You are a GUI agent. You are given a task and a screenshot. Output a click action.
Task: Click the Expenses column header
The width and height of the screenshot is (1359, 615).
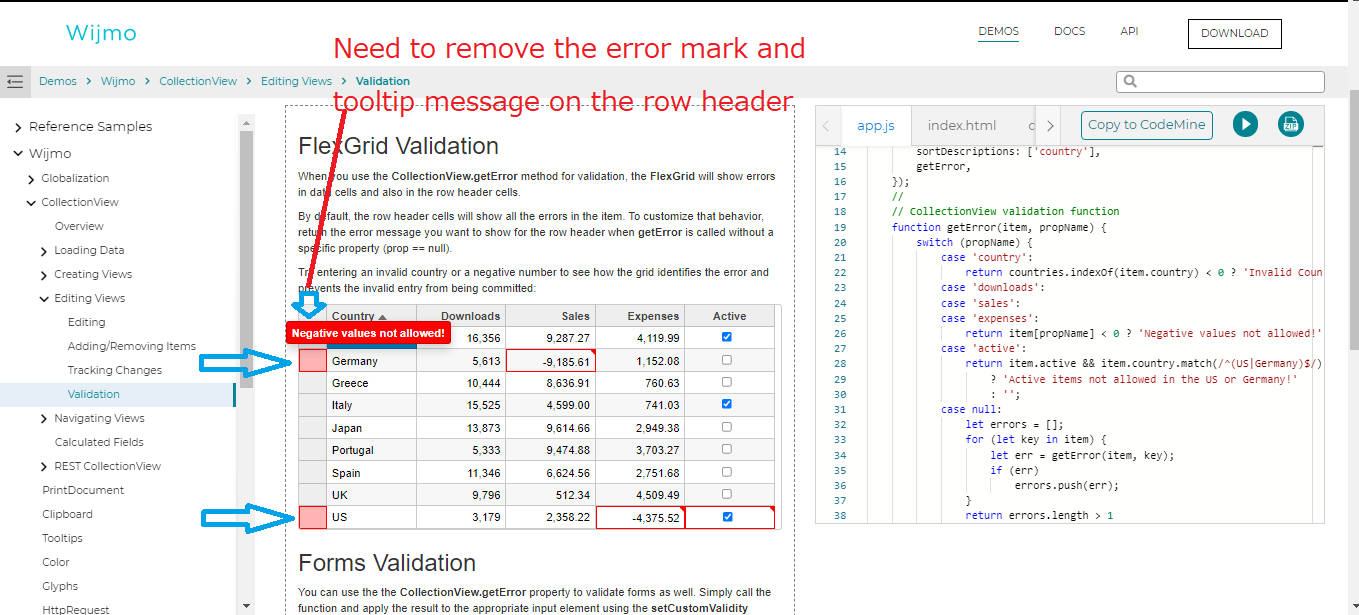coord(640,316)
